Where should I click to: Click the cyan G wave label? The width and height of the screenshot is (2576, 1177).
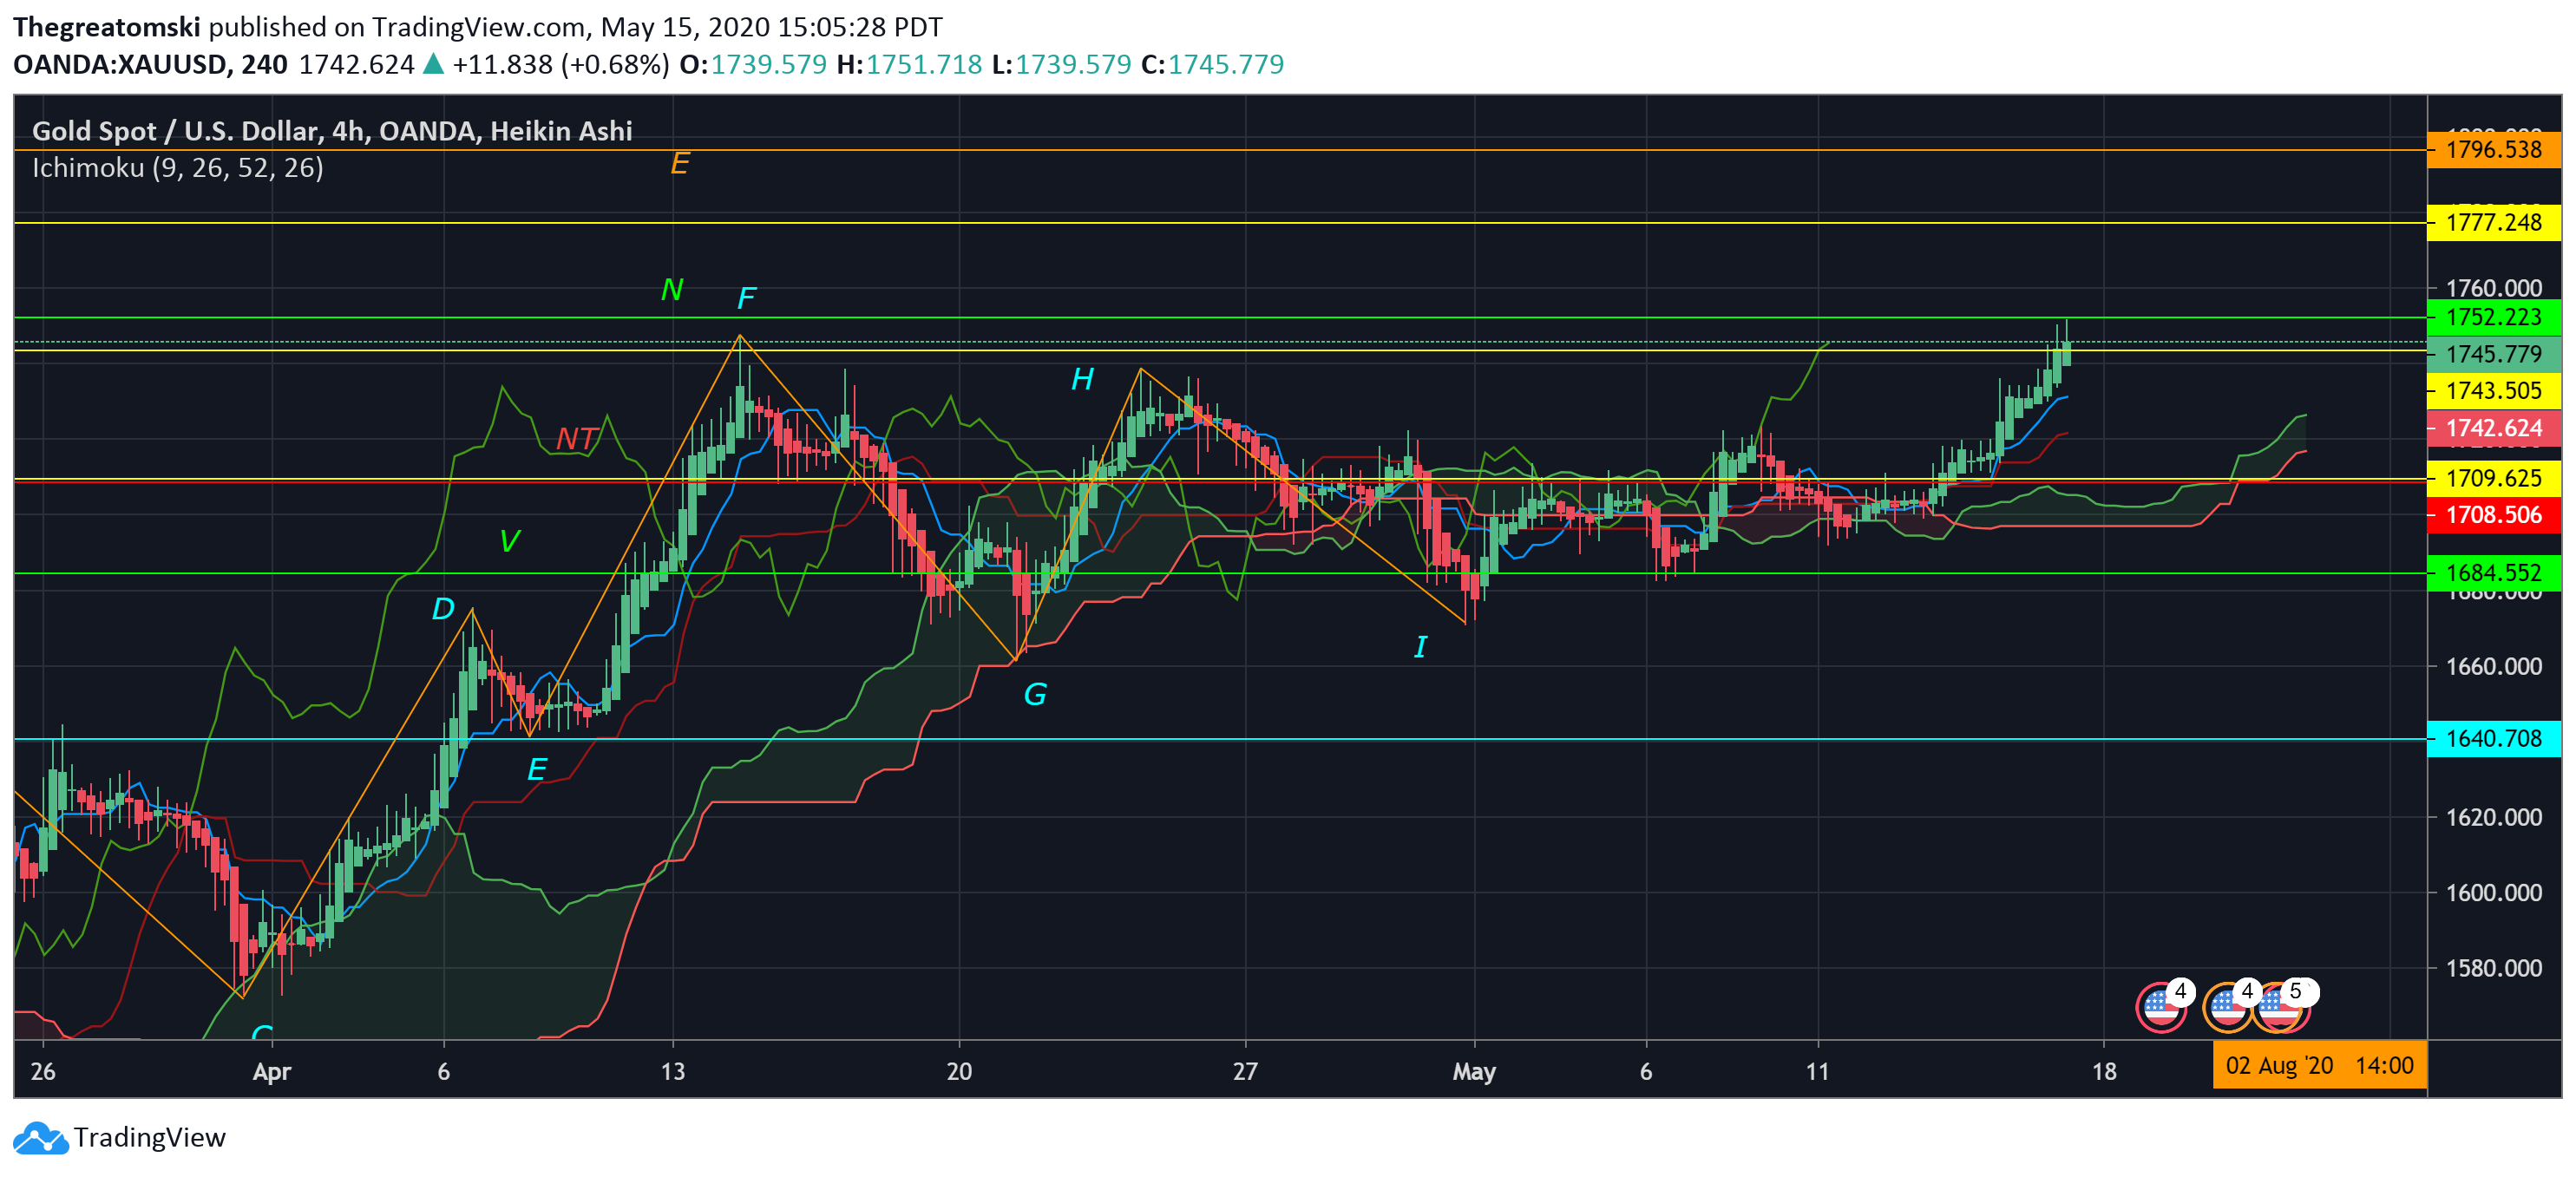tap(1035, 694)
